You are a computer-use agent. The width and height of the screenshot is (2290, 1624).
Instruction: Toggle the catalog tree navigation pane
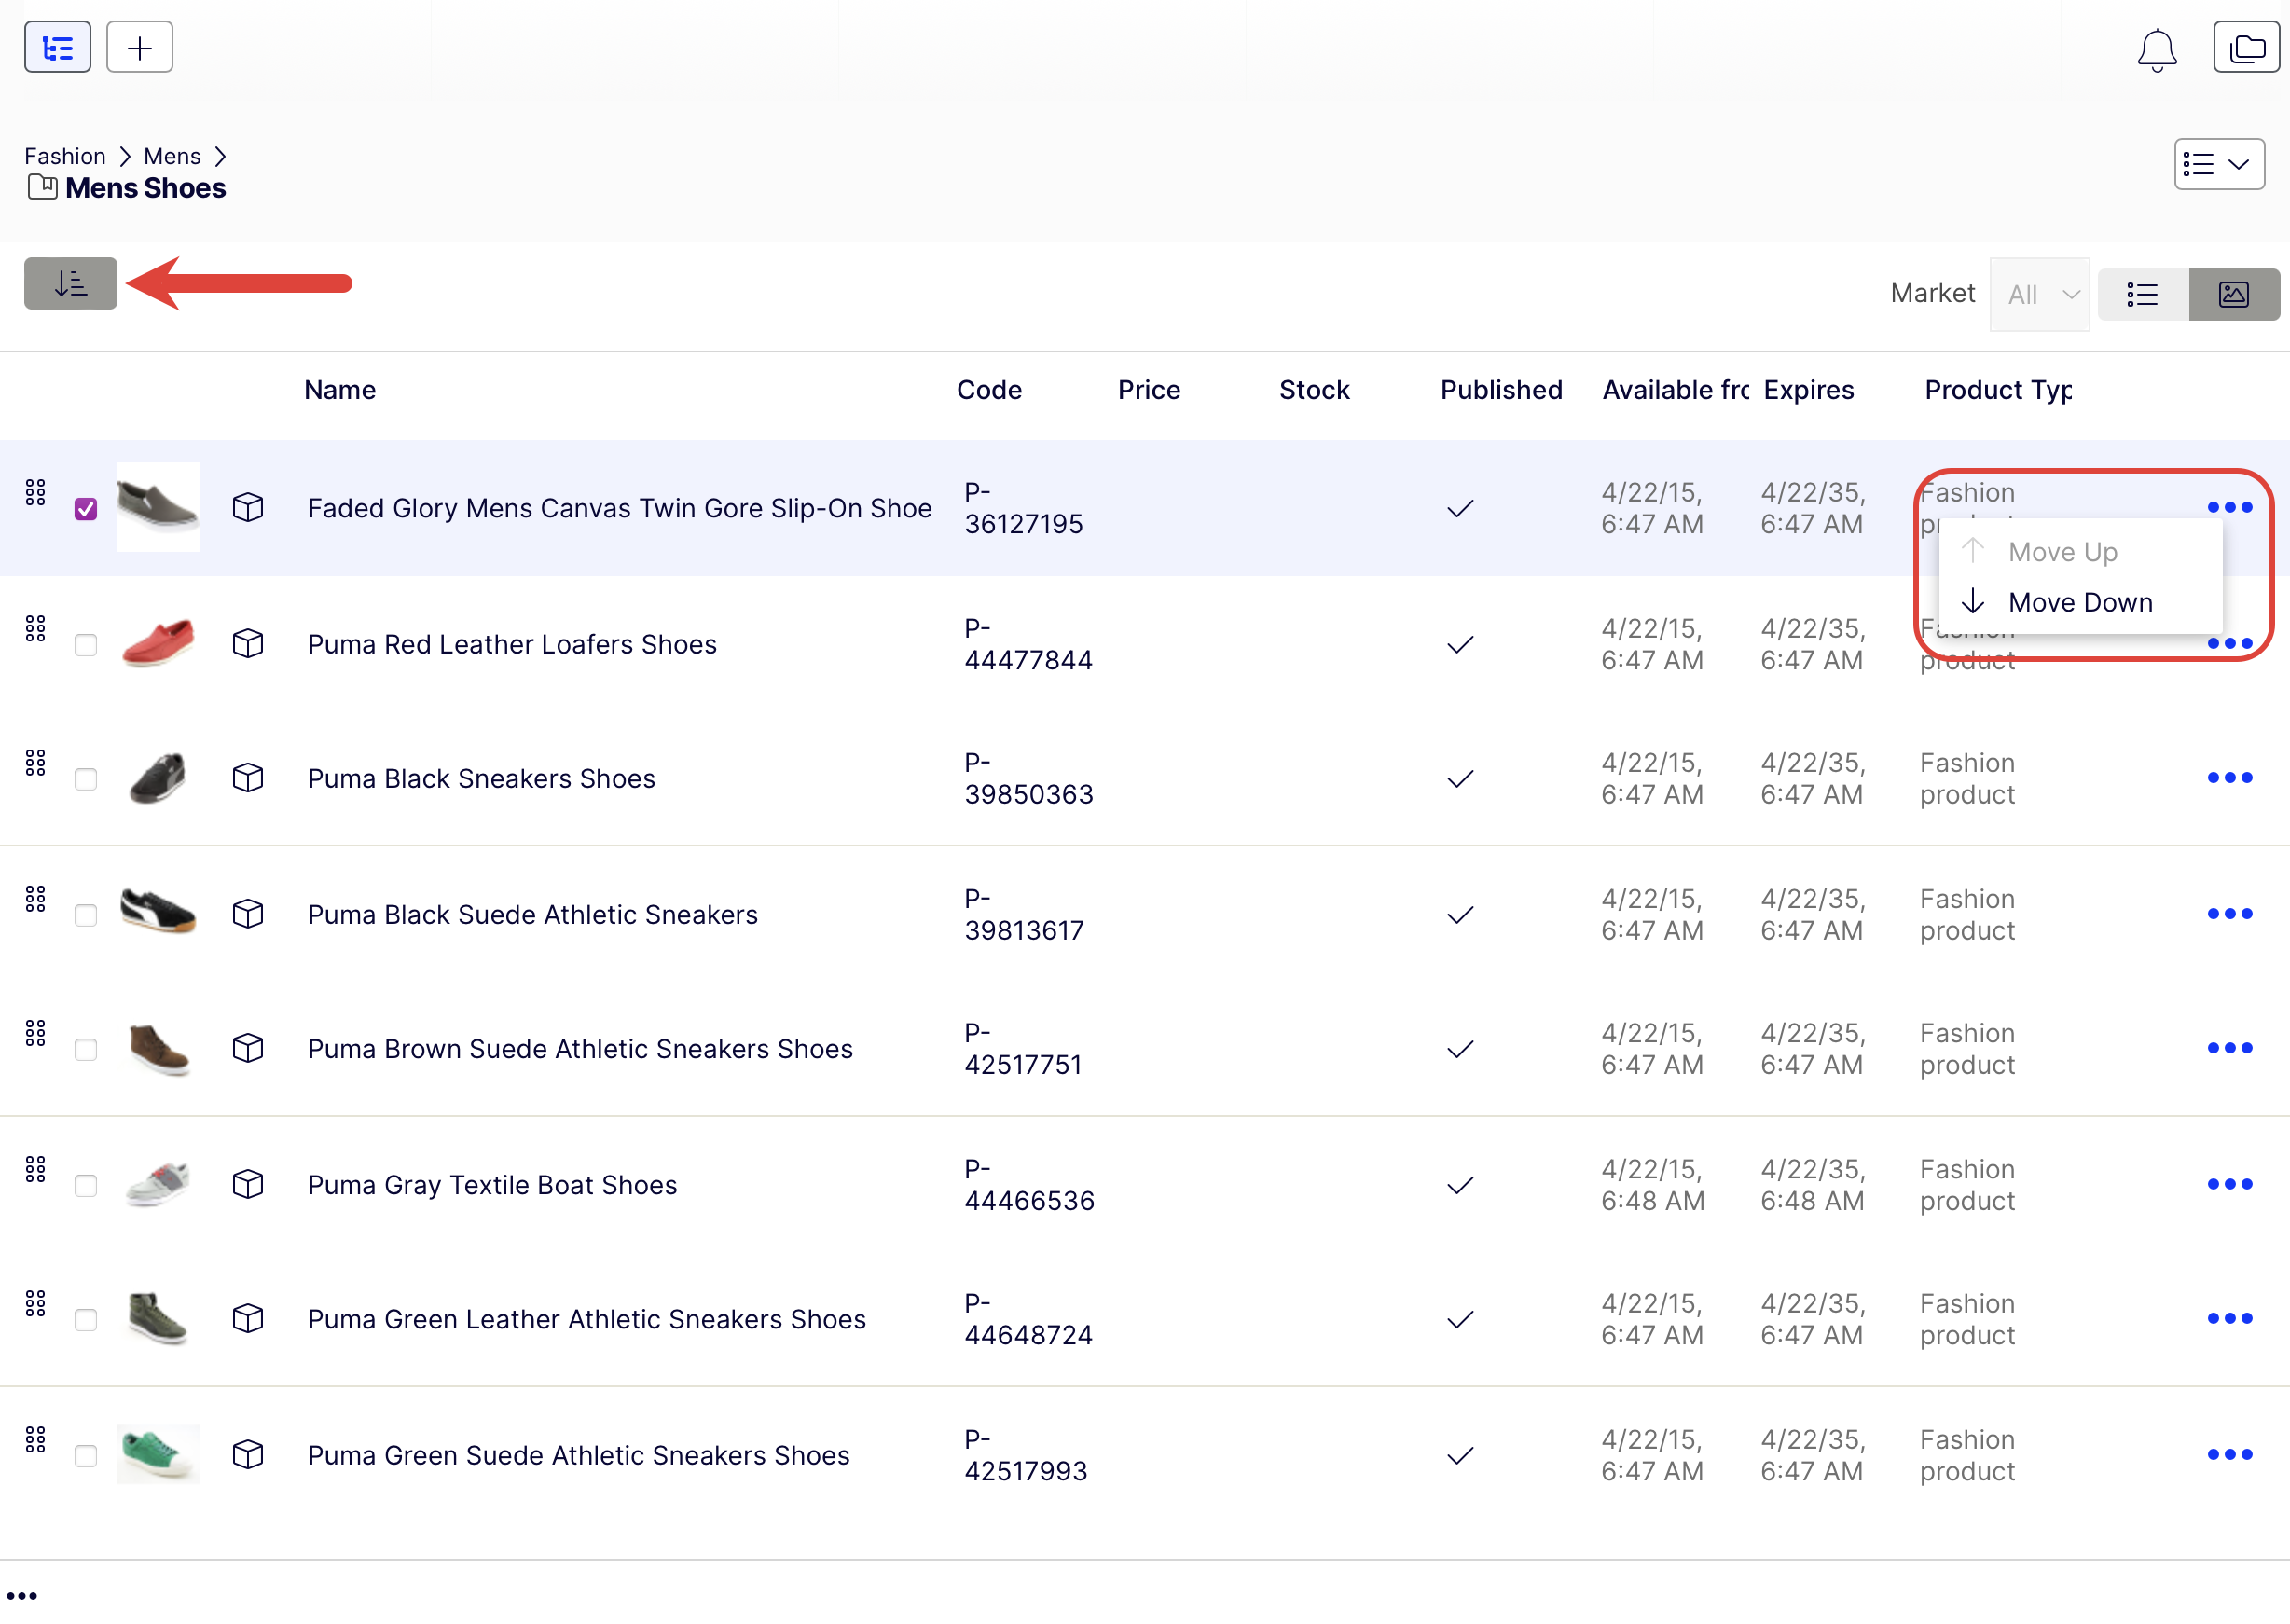pos(58,47)
